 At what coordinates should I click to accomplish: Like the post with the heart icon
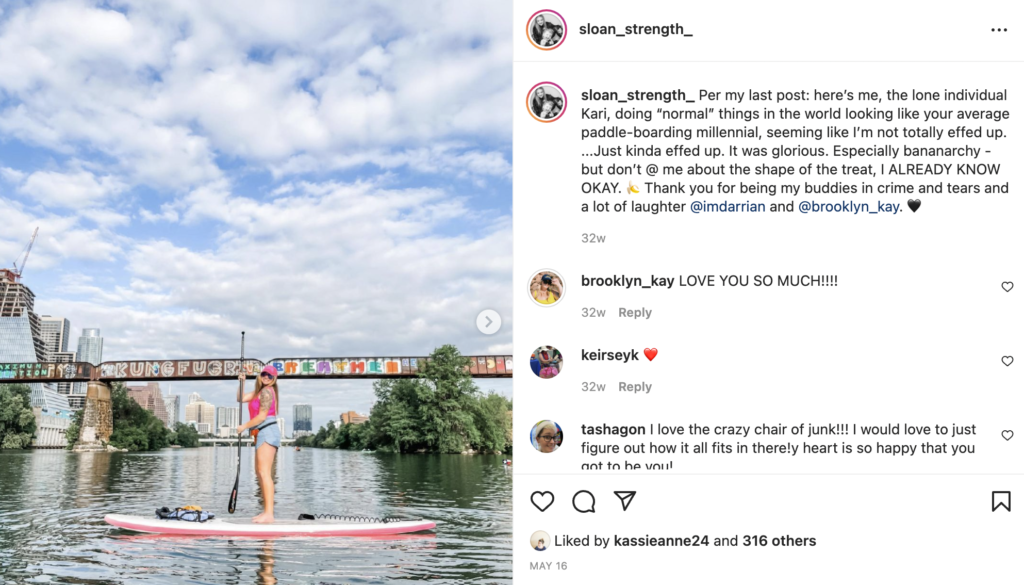click(542, 501)
